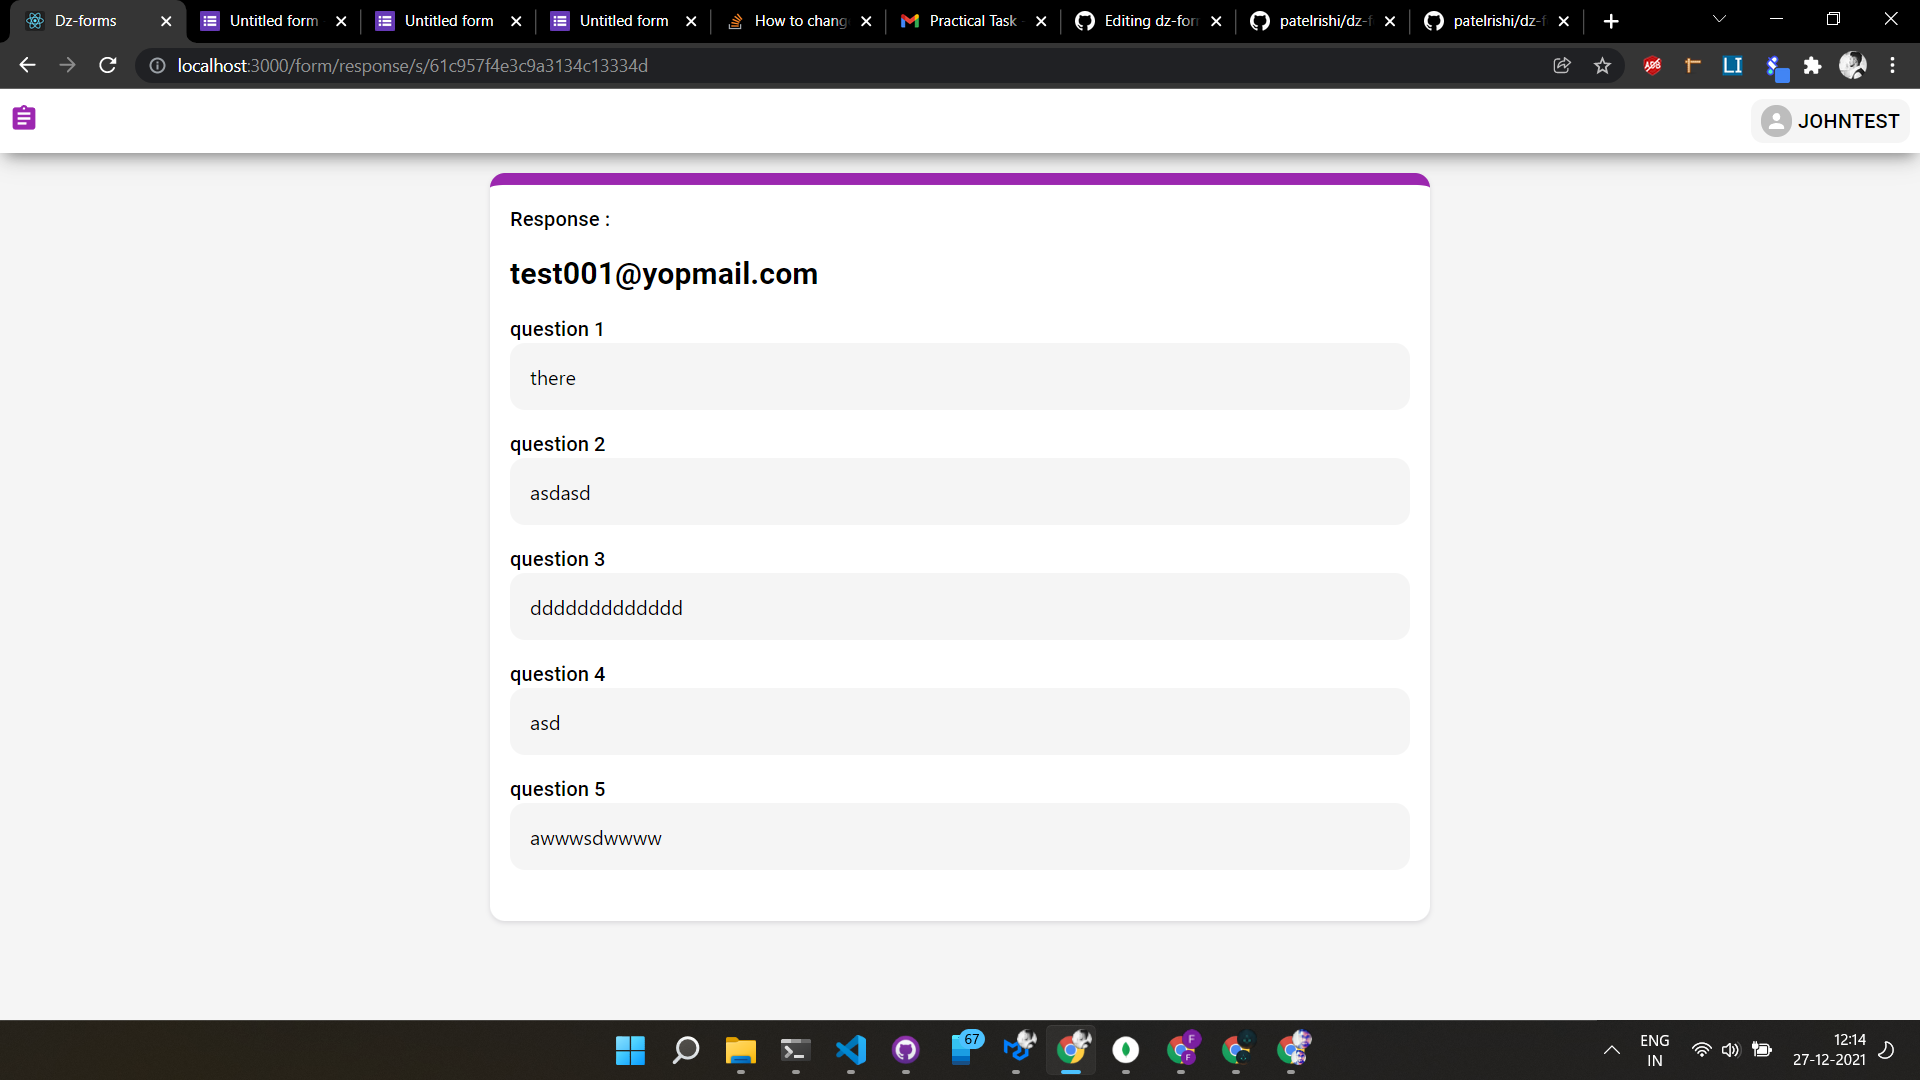Click the browser back button

(26, 65)
